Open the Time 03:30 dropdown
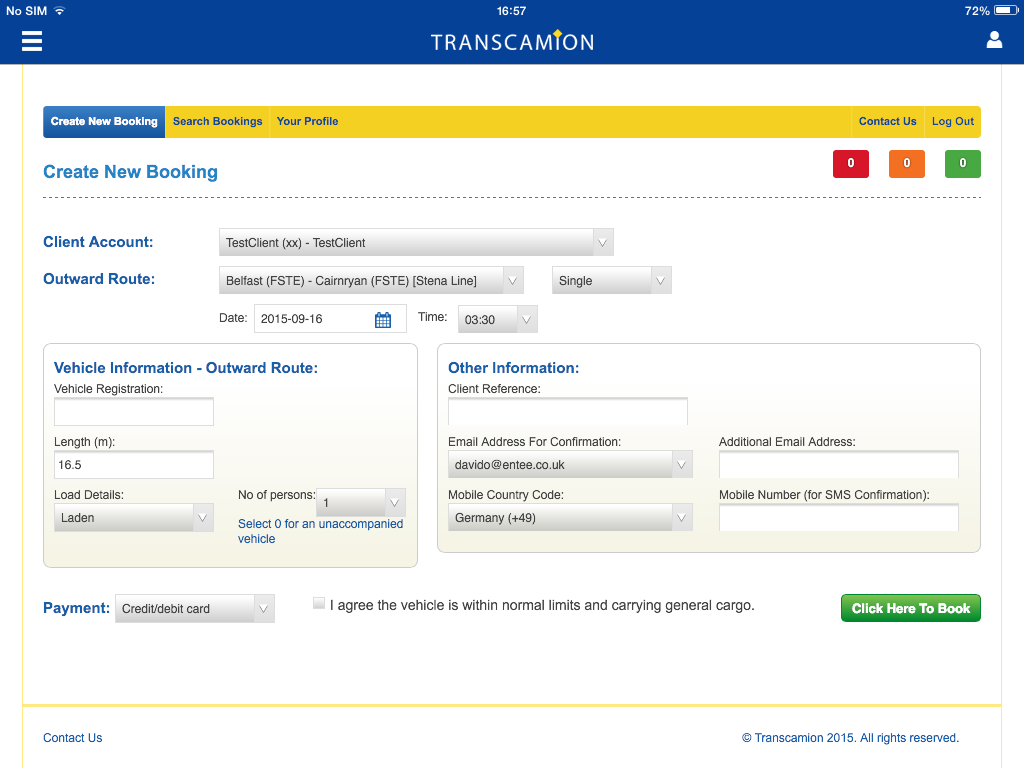Viewport: 1024px width, 768px height. 498,319
